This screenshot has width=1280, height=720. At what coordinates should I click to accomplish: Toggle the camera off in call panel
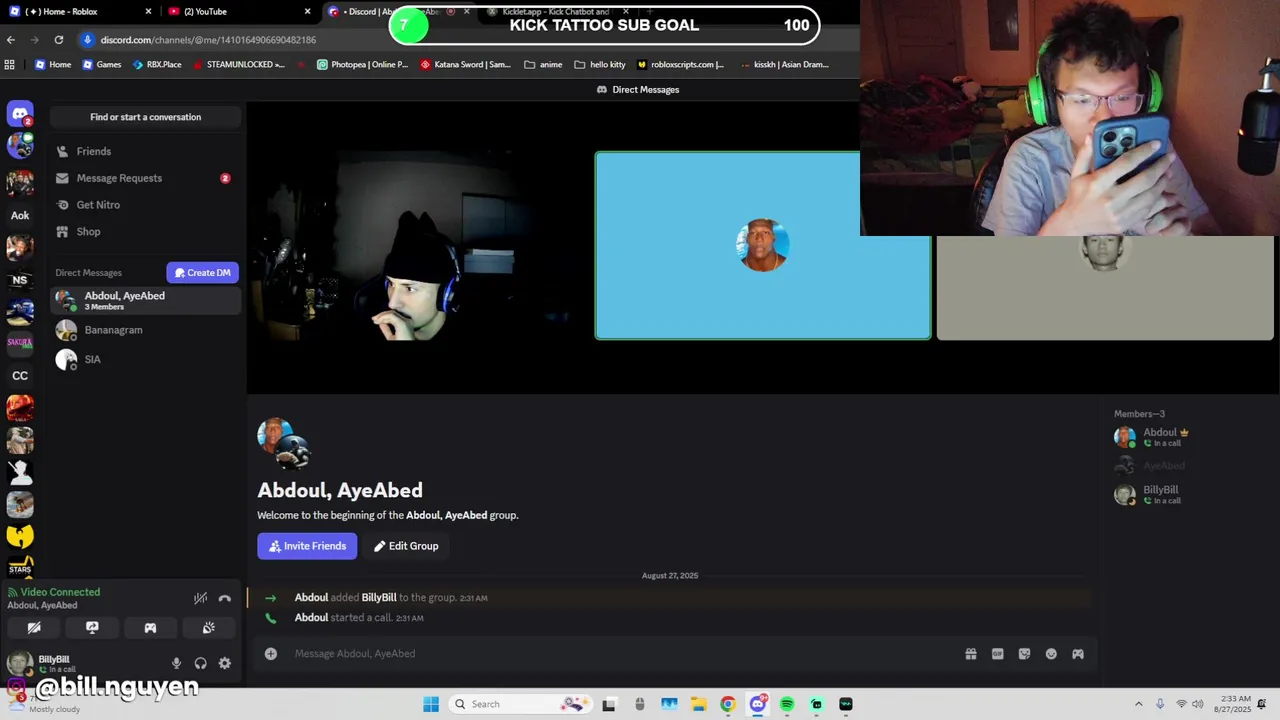point(34,628)
